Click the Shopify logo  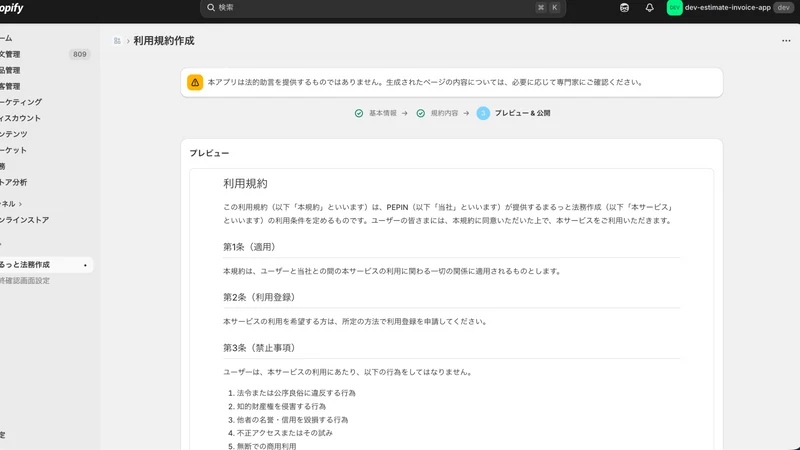pyautogui.click(x=11, y=8)
